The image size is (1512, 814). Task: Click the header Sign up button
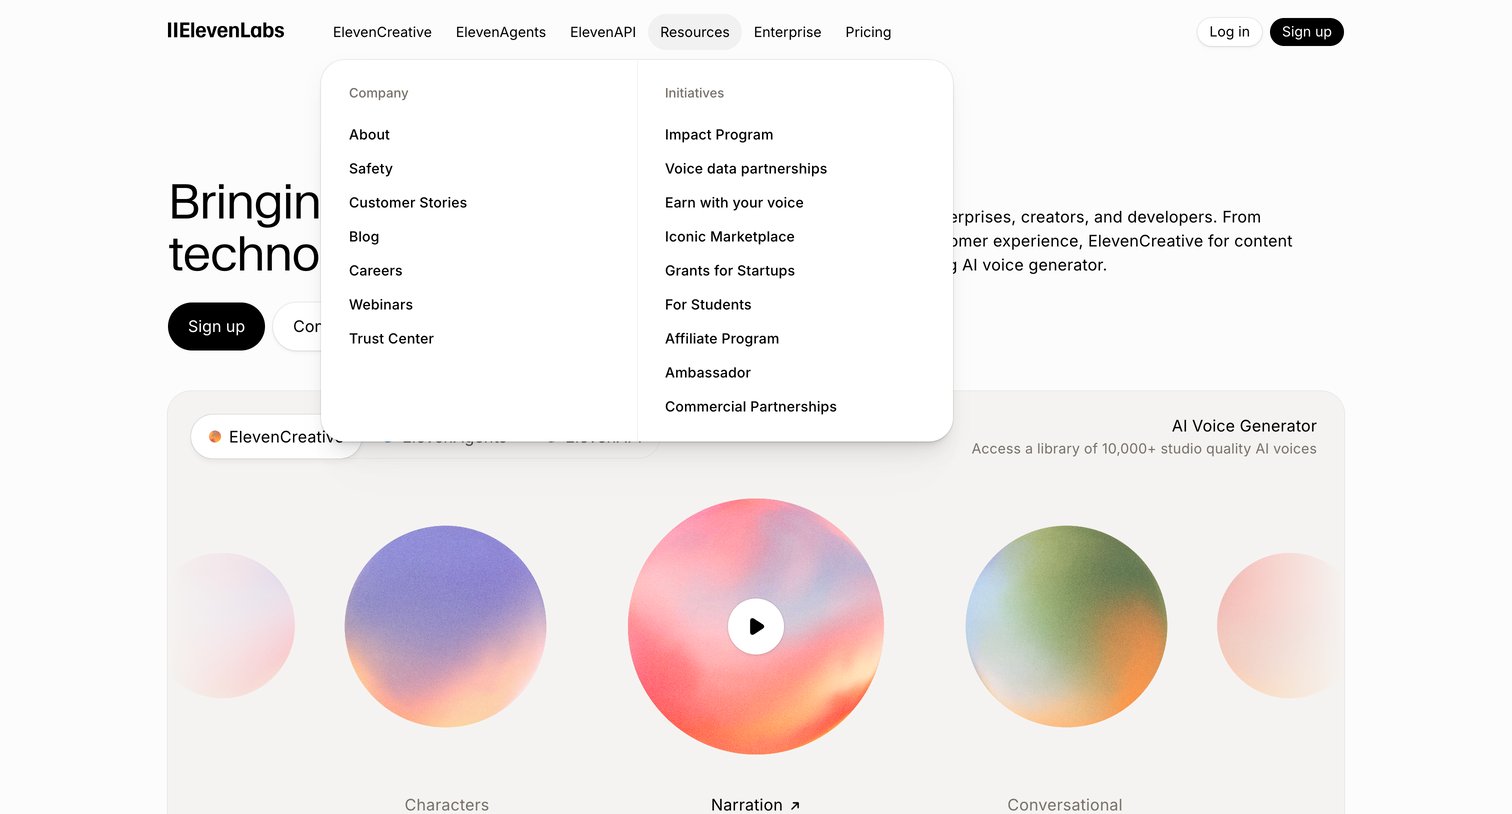(1306, 32)
